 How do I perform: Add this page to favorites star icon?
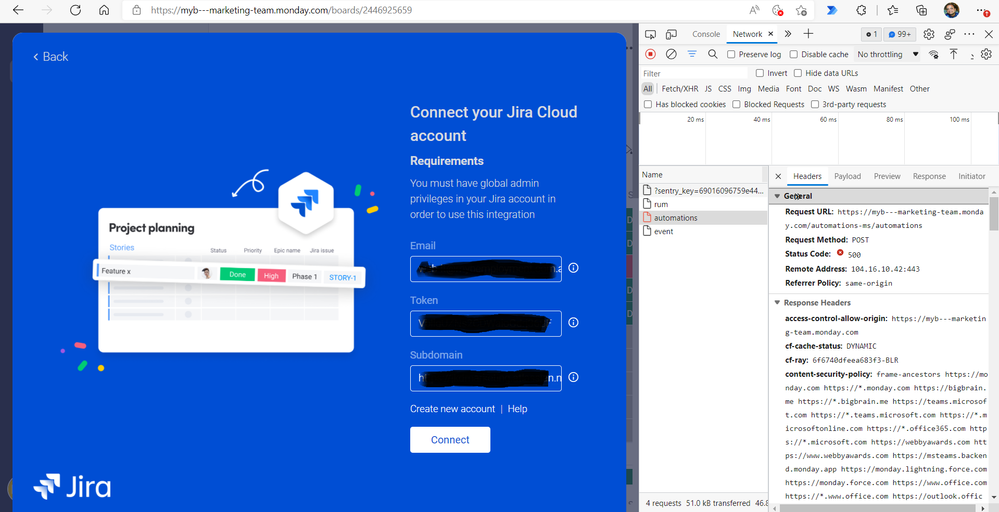[801, 10]
